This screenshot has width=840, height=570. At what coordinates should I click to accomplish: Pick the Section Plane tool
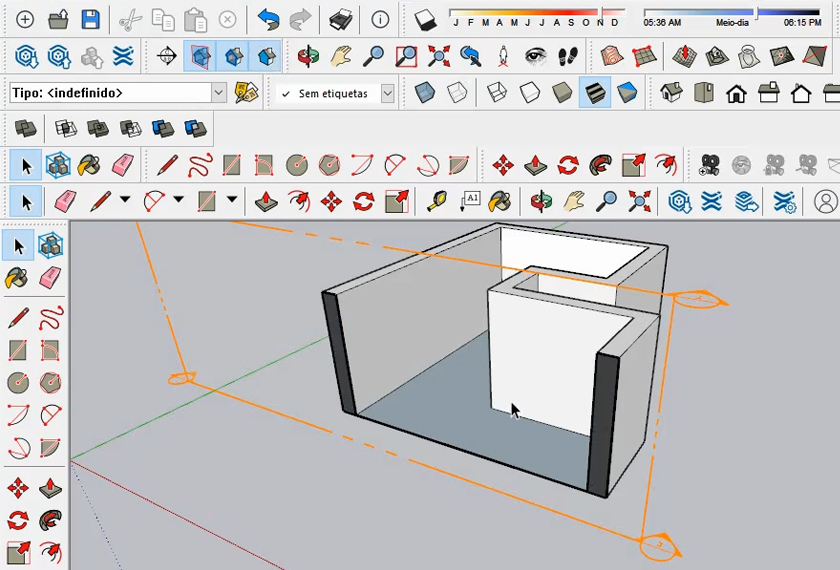[x=167, y=56]
